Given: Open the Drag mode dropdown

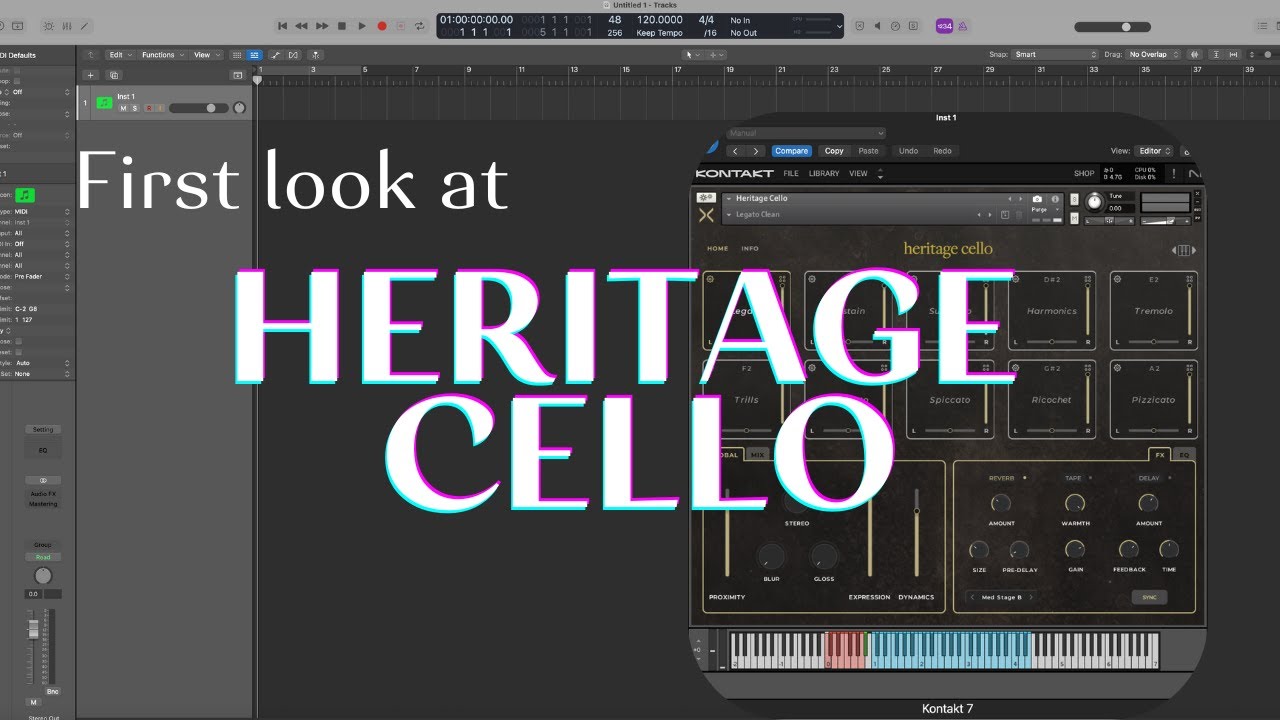Looking at the screenshot, I should click(1153, 55).
